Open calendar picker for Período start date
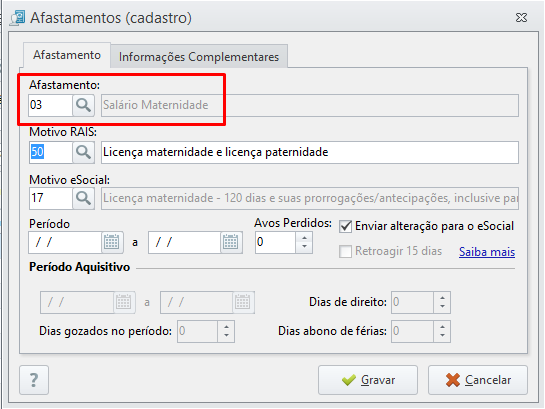This screenshot has width=545, height=409. (x=112, y=242)
